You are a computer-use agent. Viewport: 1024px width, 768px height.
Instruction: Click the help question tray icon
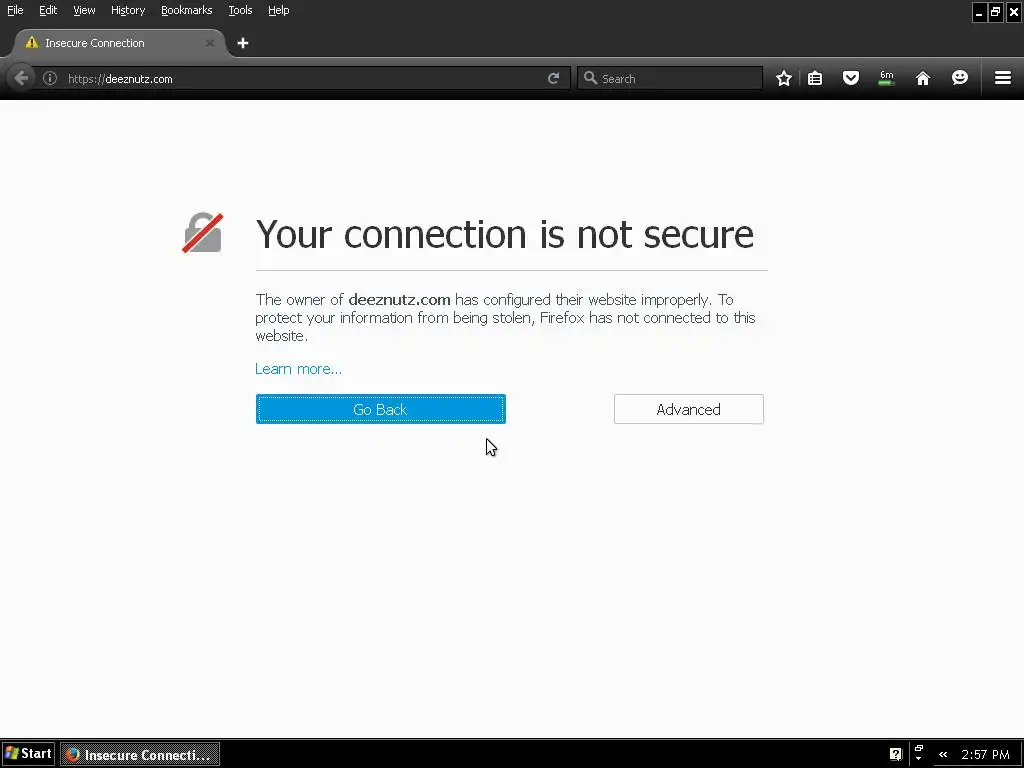pos(895,754)
